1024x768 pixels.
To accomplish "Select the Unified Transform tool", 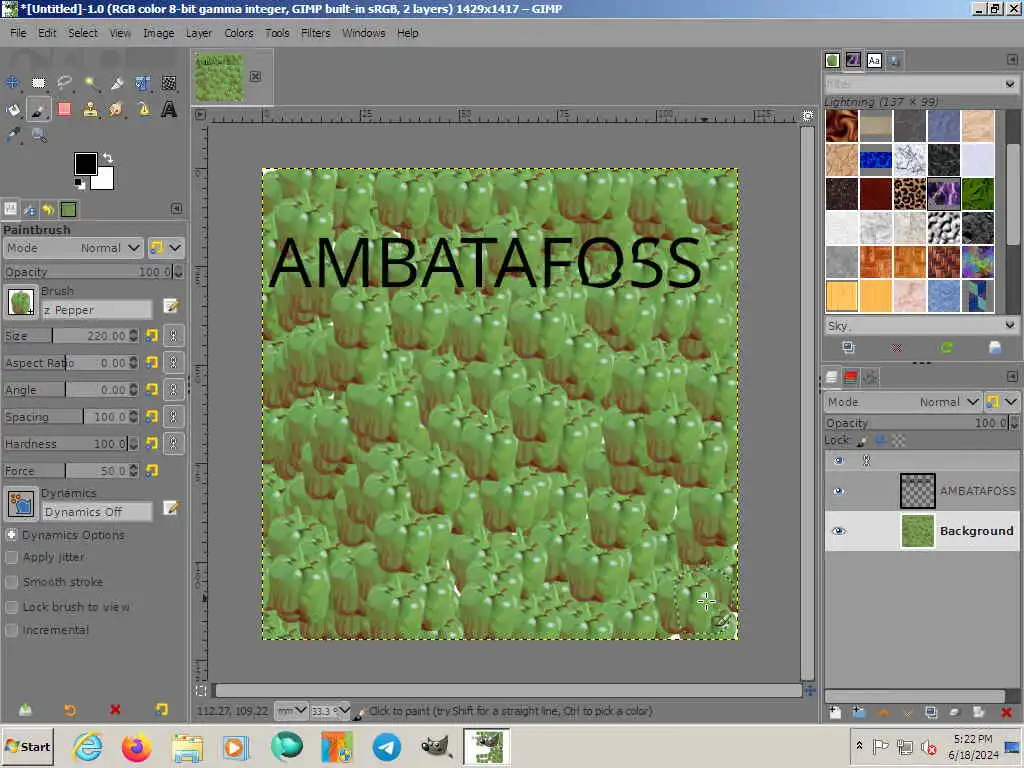I will 142,82.
